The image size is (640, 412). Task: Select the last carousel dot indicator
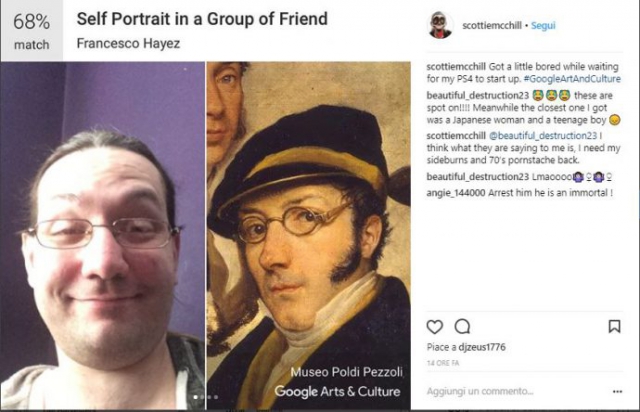(216, 397)
